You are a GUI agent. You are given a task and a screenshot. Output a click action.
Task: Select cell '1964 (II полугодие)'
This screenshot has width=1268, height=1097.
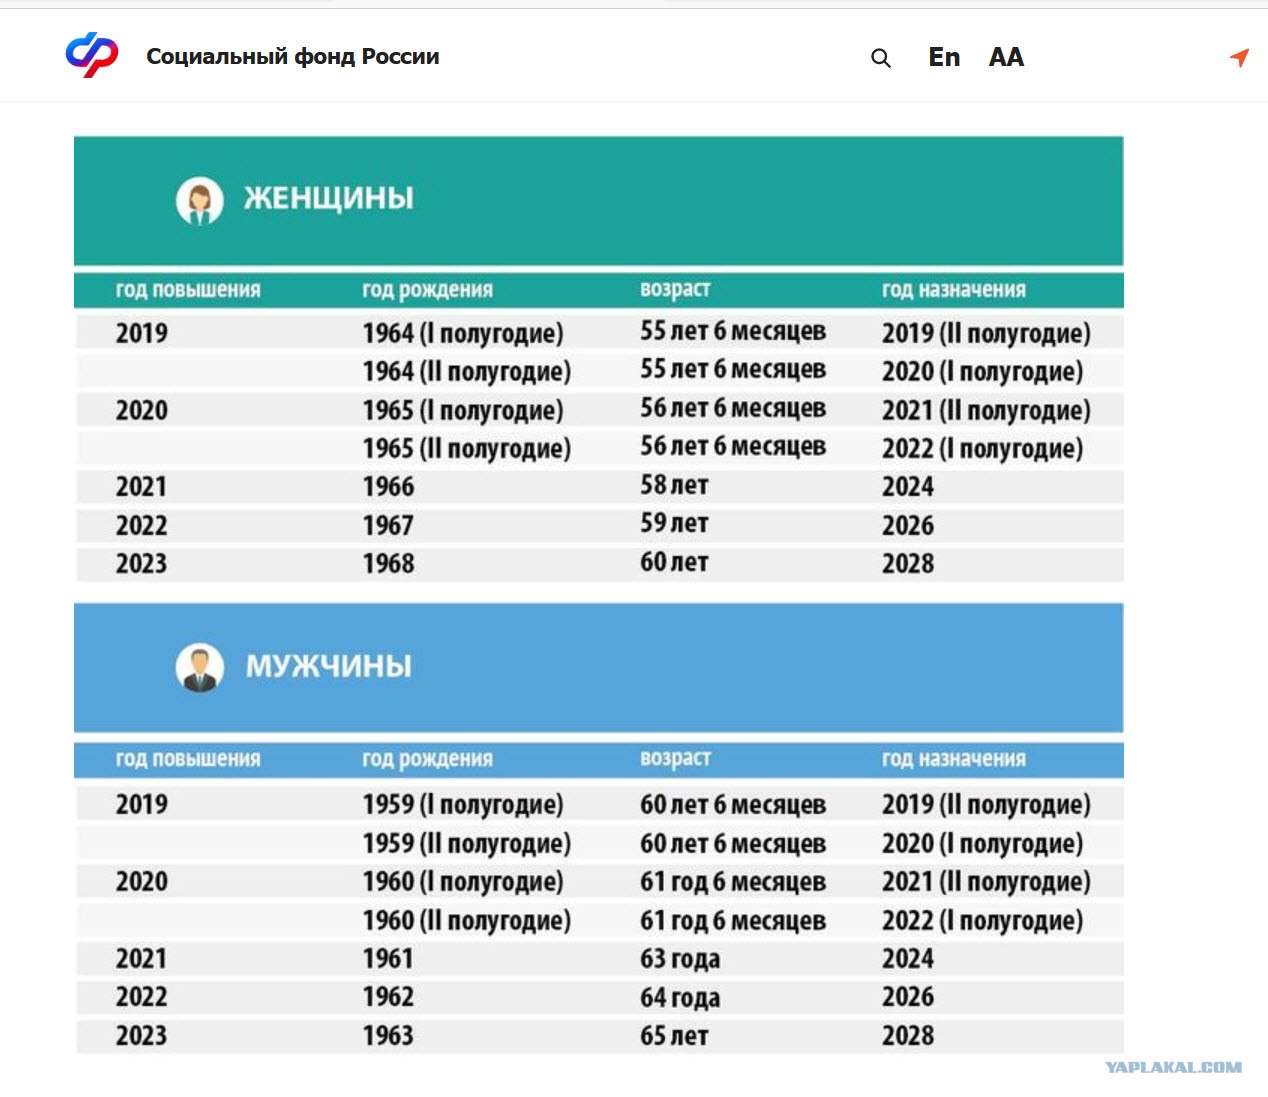(467, 371)
